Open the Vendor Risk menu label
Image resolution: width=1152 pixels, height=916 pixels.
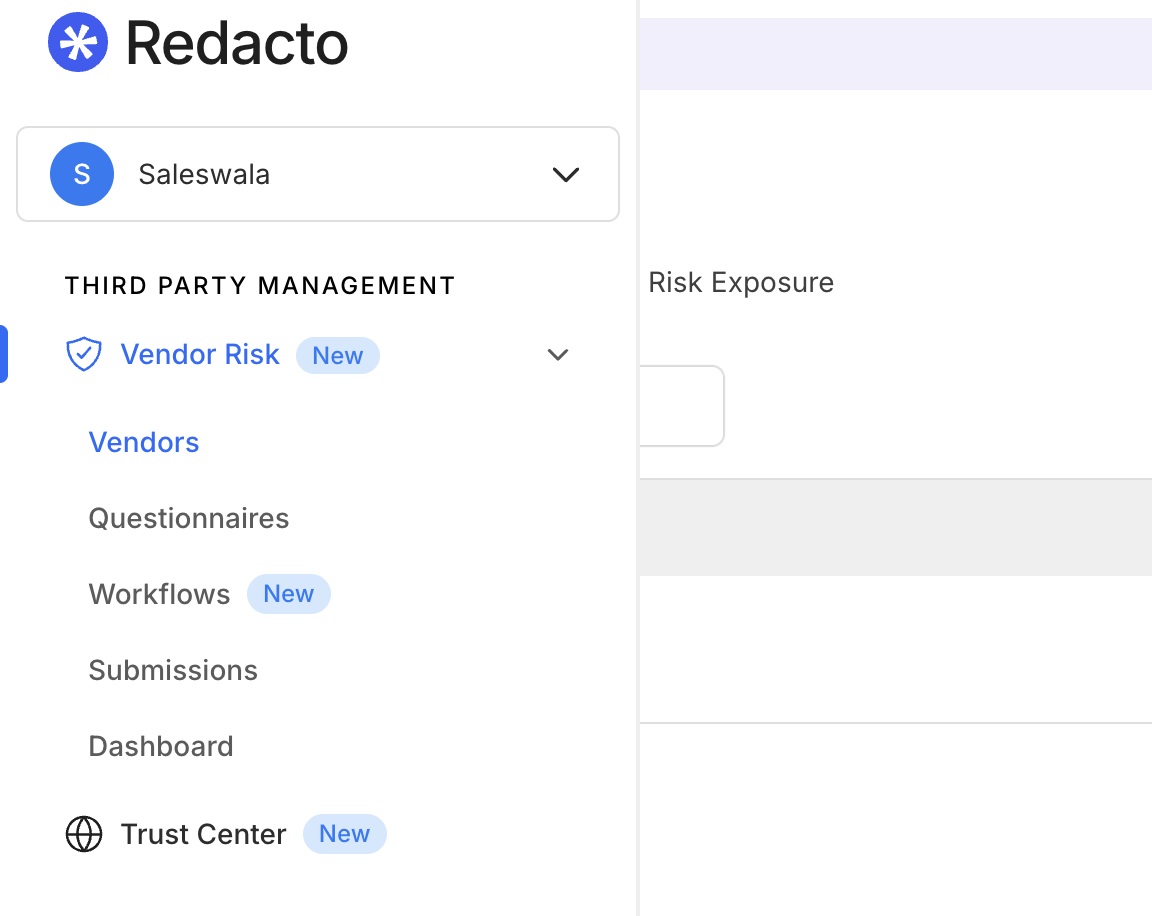coord(200,354)
